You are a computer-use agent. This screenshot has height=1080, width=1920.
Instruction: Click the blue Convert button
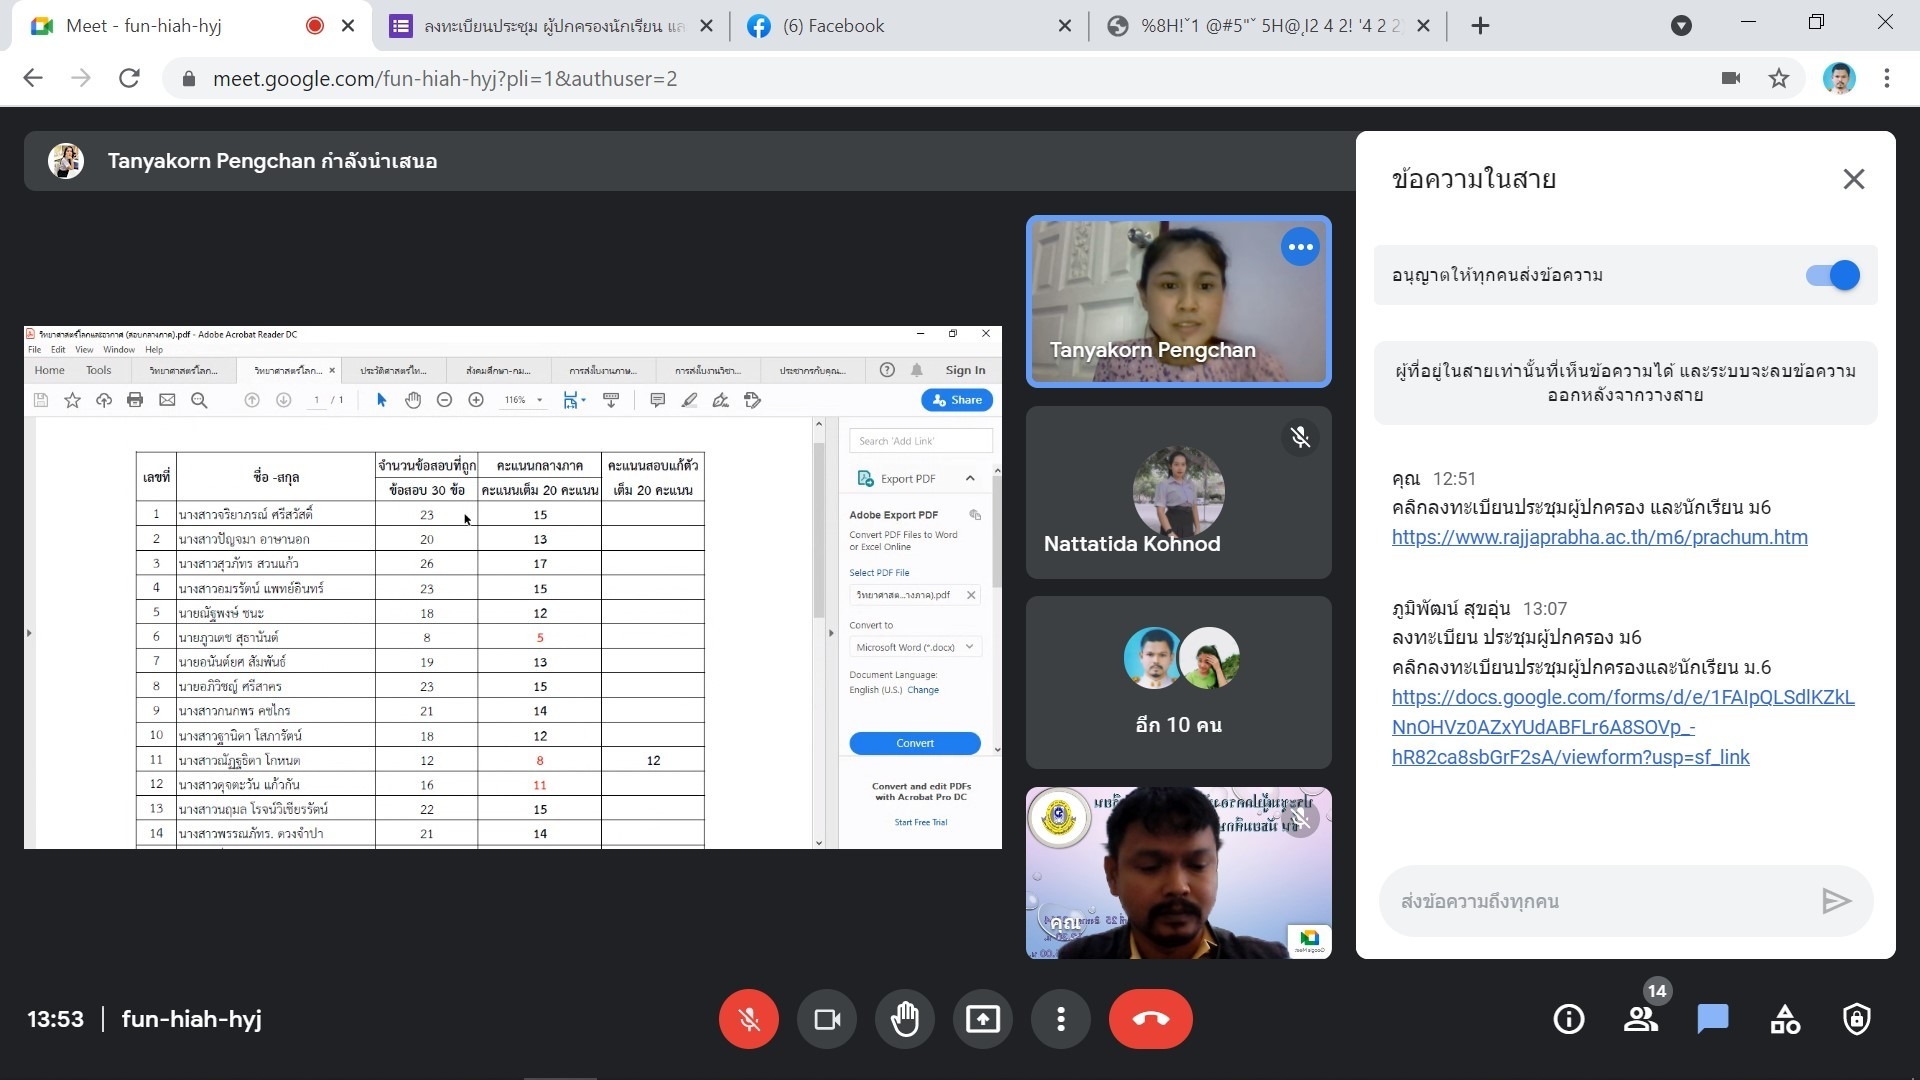pyautogui.click(x=915, y=743)
